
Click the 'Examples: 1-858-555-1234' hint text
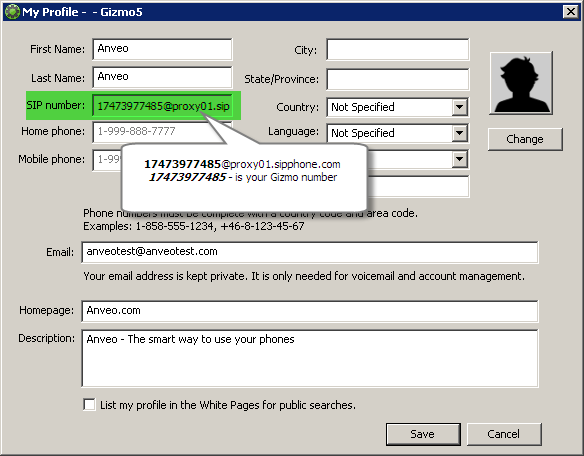194,226
